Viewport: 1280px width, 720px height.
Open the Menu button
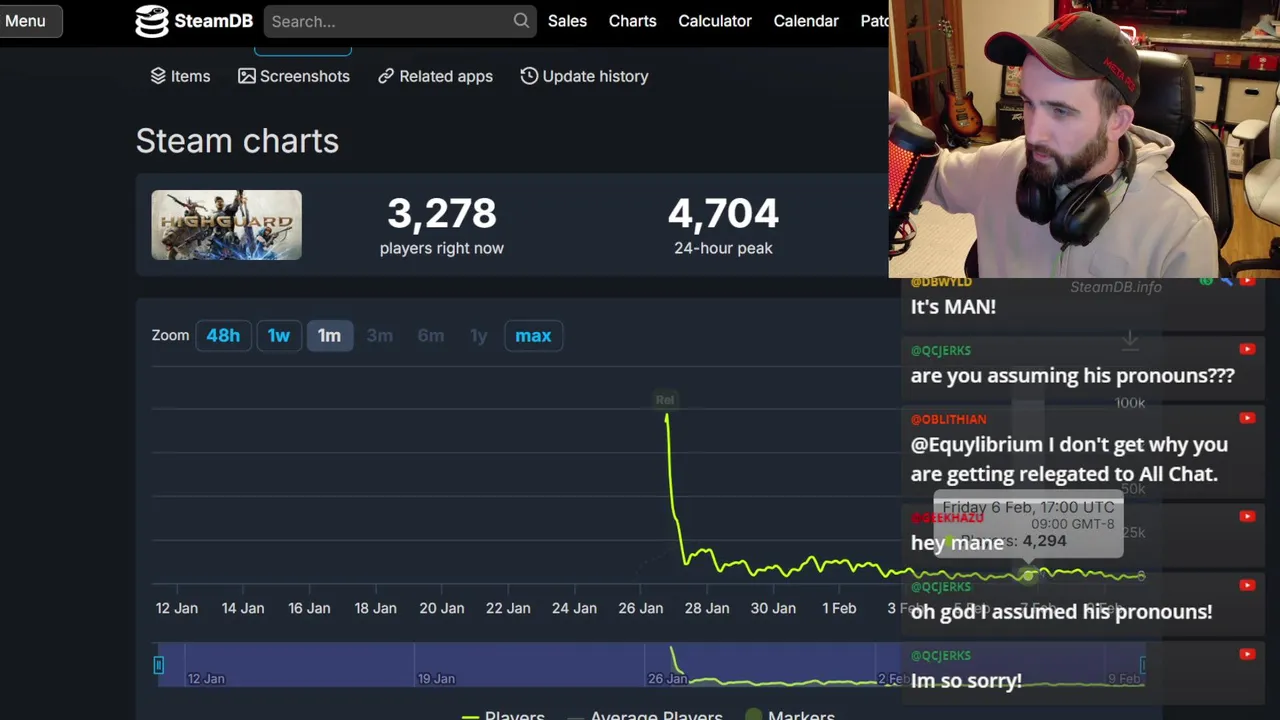point(30,21)
